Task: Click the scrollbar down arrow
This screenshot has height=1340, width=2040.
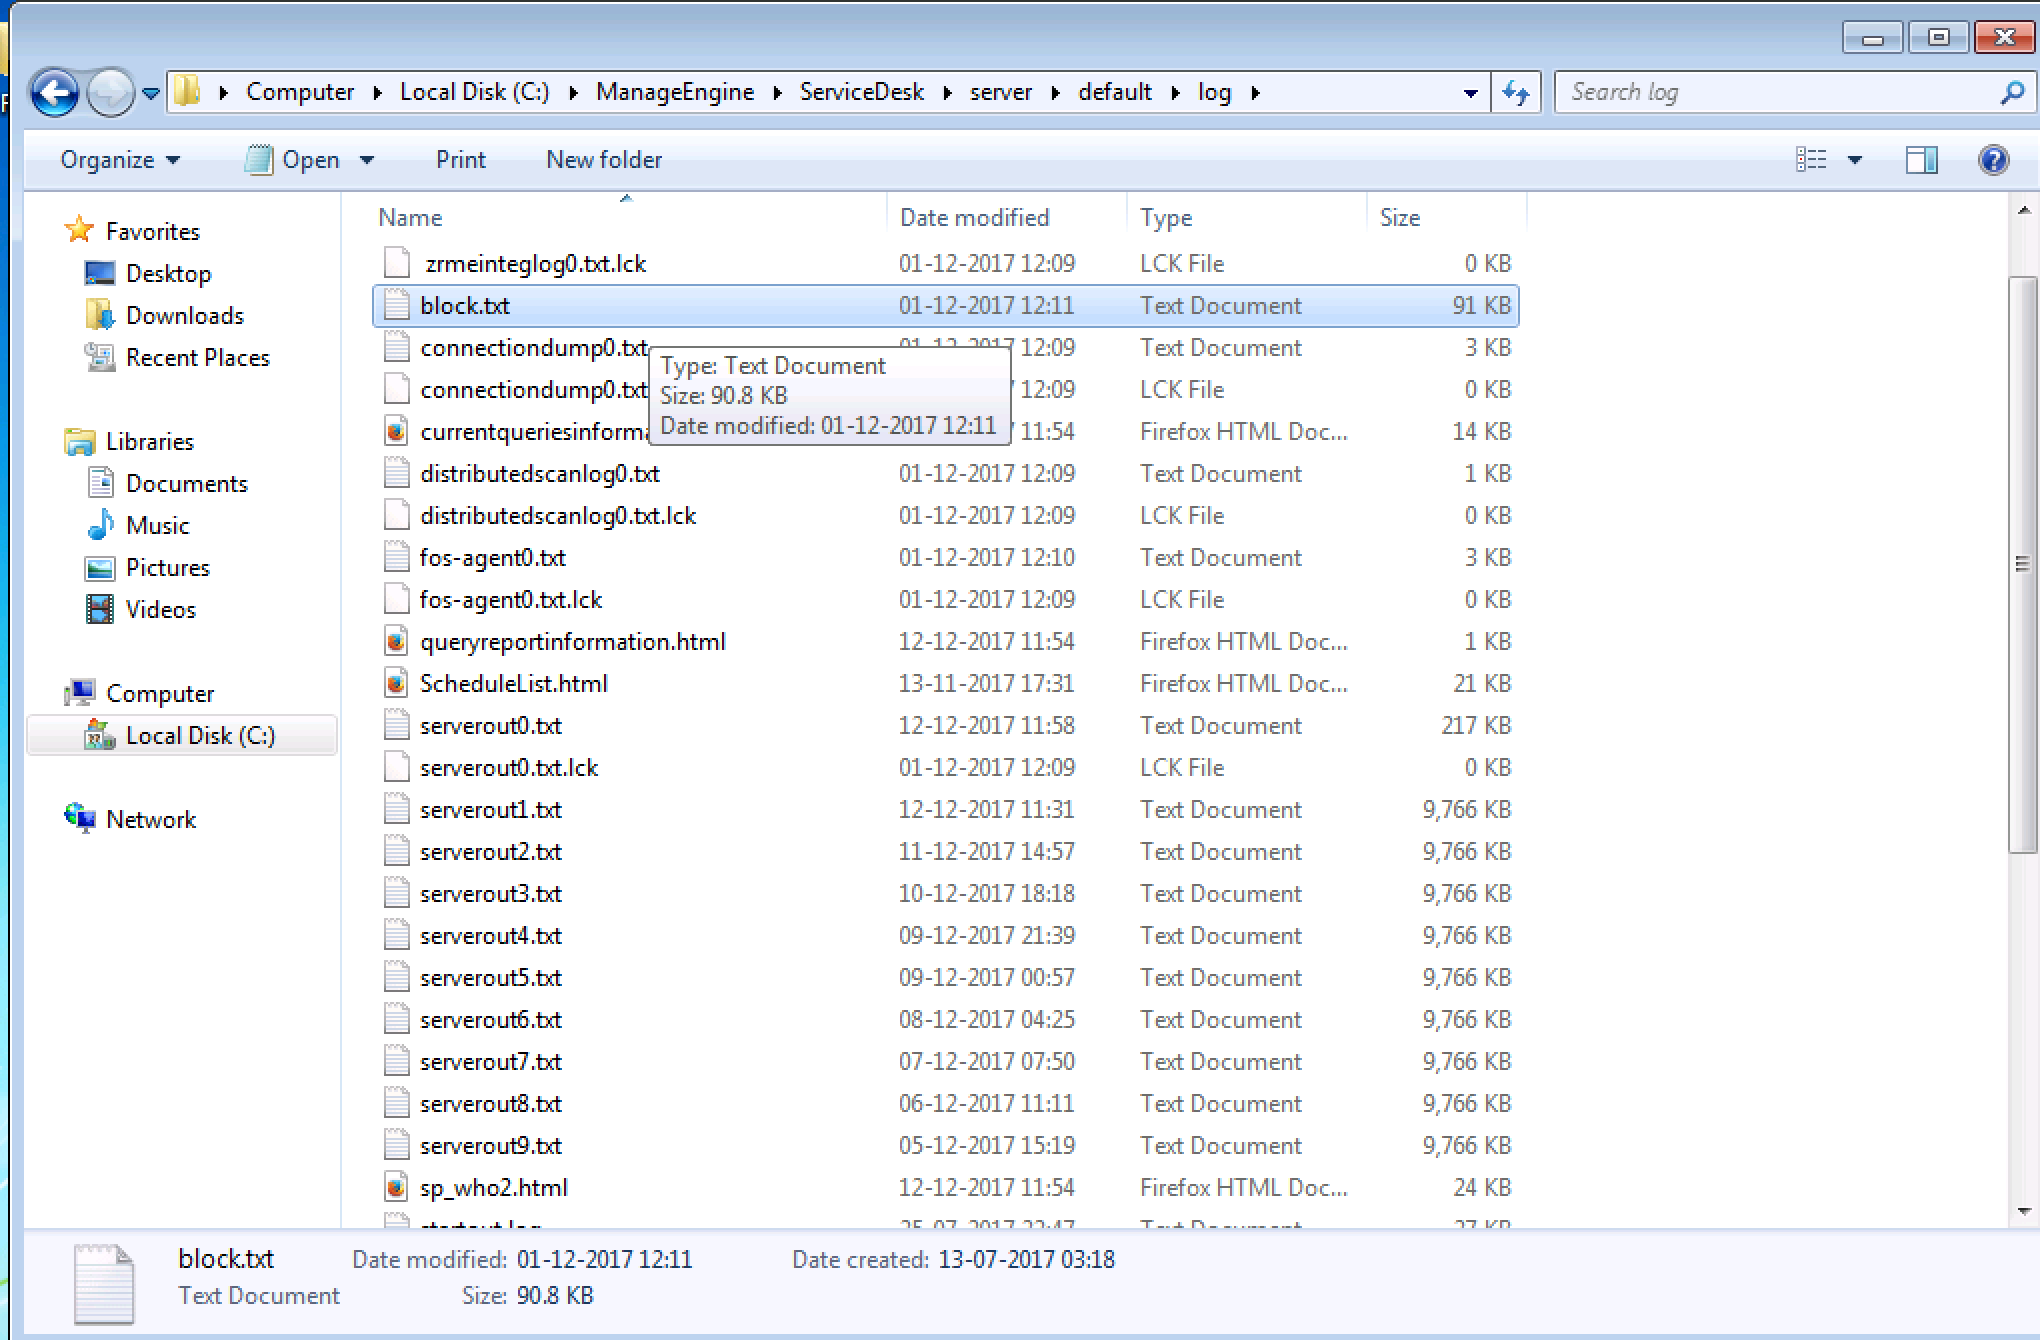Action: (2024, 1211)
